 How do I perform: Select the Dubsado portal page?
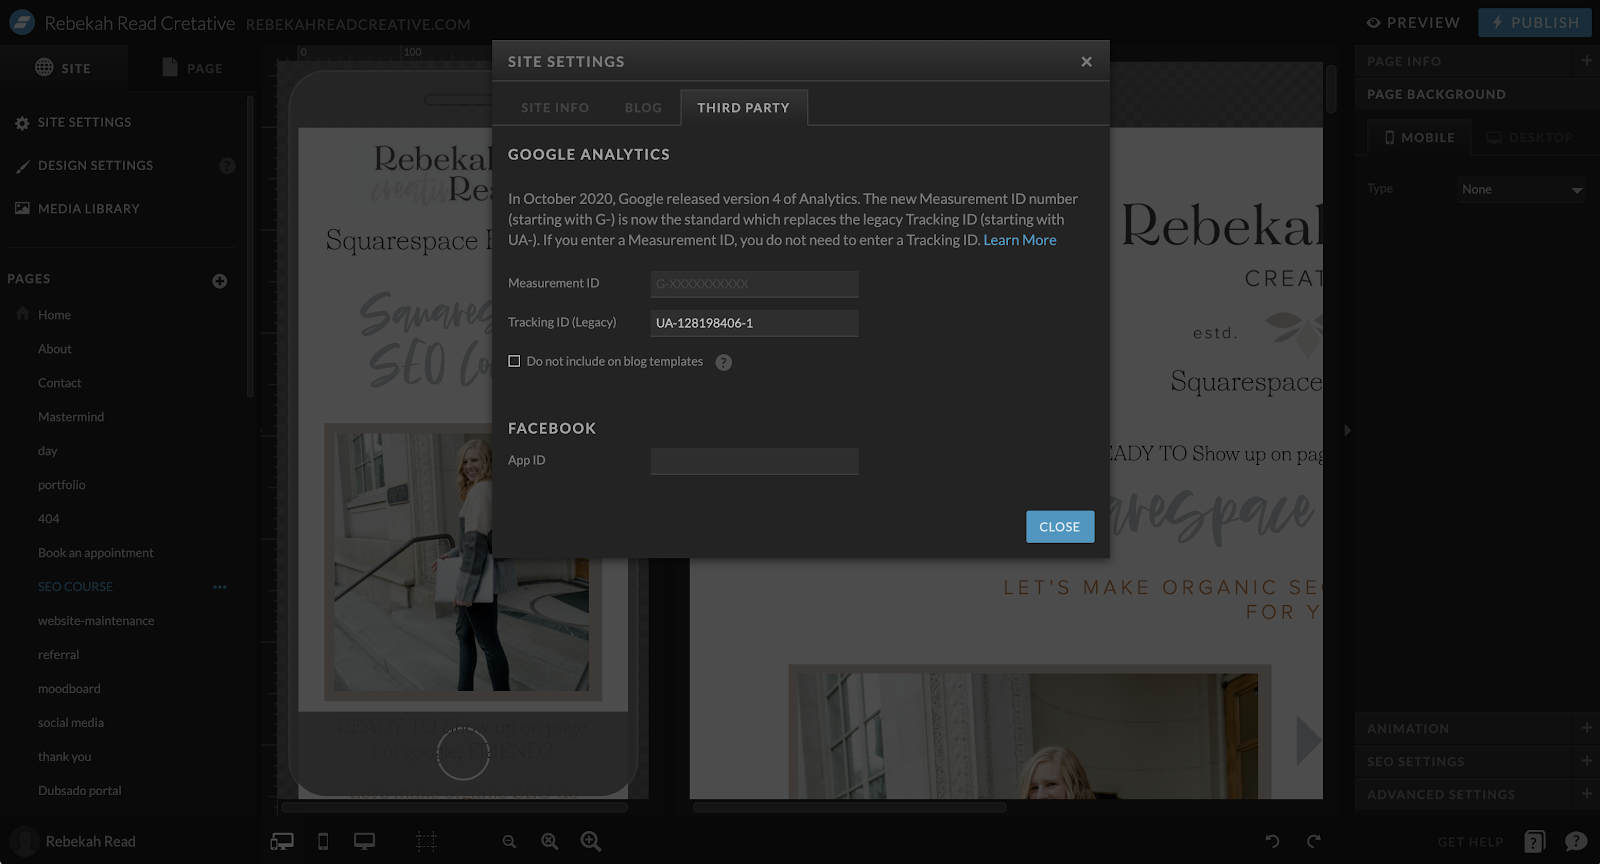[80, 791]
